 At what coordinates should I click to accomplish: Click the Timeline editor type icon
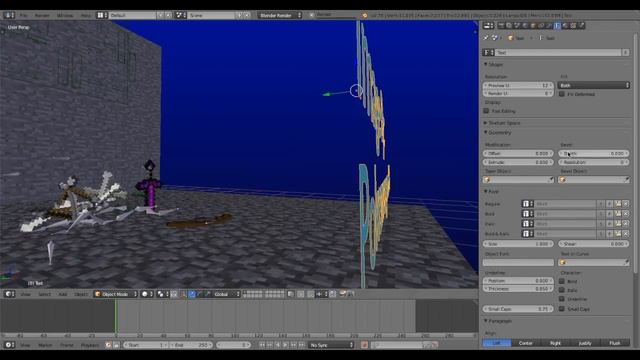(x=9, y=345)
